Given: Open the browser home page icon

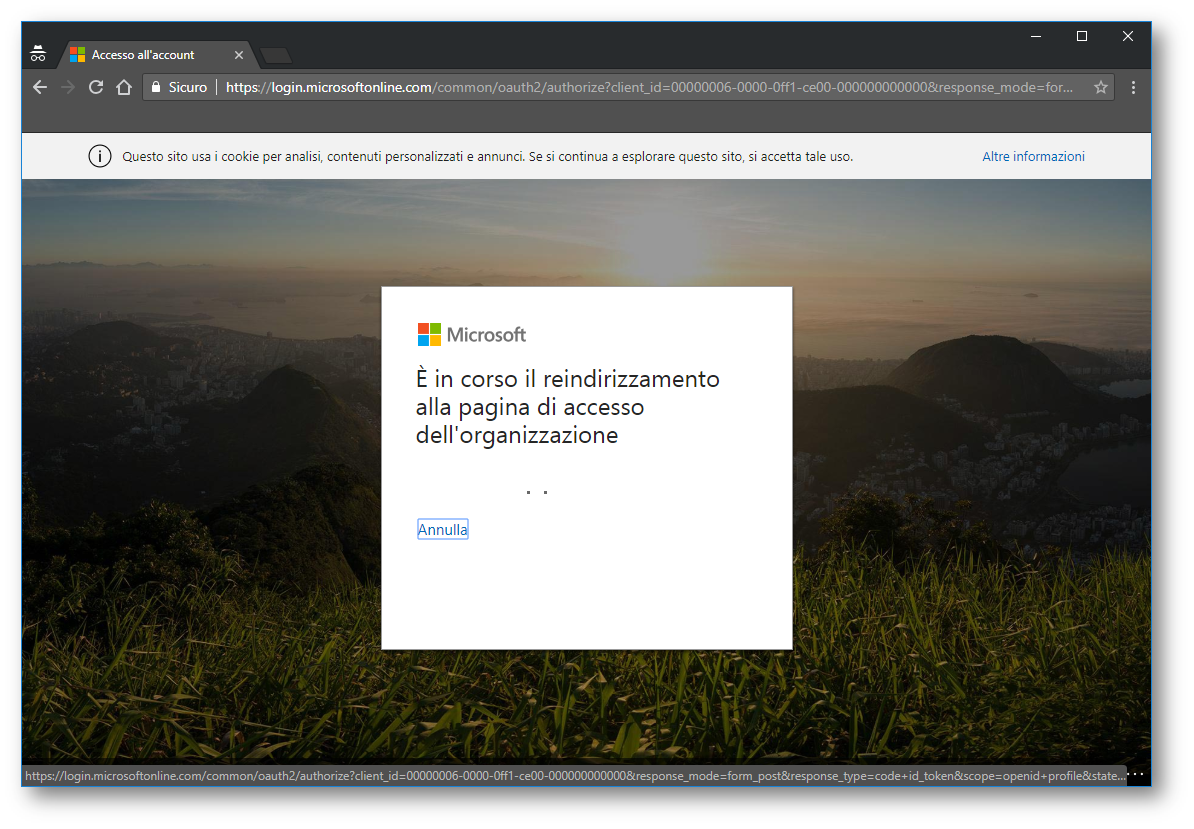Looking at the screenshot, I should click(124, 88).
